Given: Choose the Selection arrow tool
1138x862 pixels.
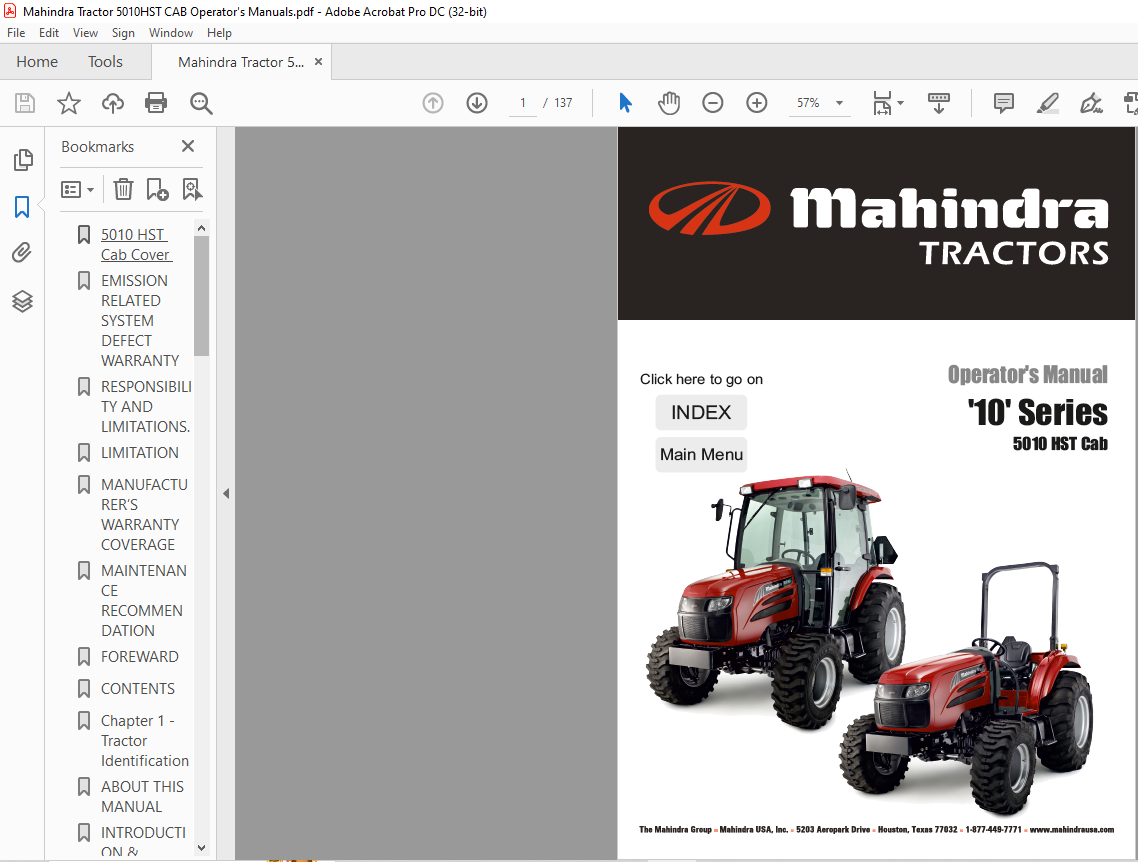Looking at the screenshot, I should pos(626,103).
